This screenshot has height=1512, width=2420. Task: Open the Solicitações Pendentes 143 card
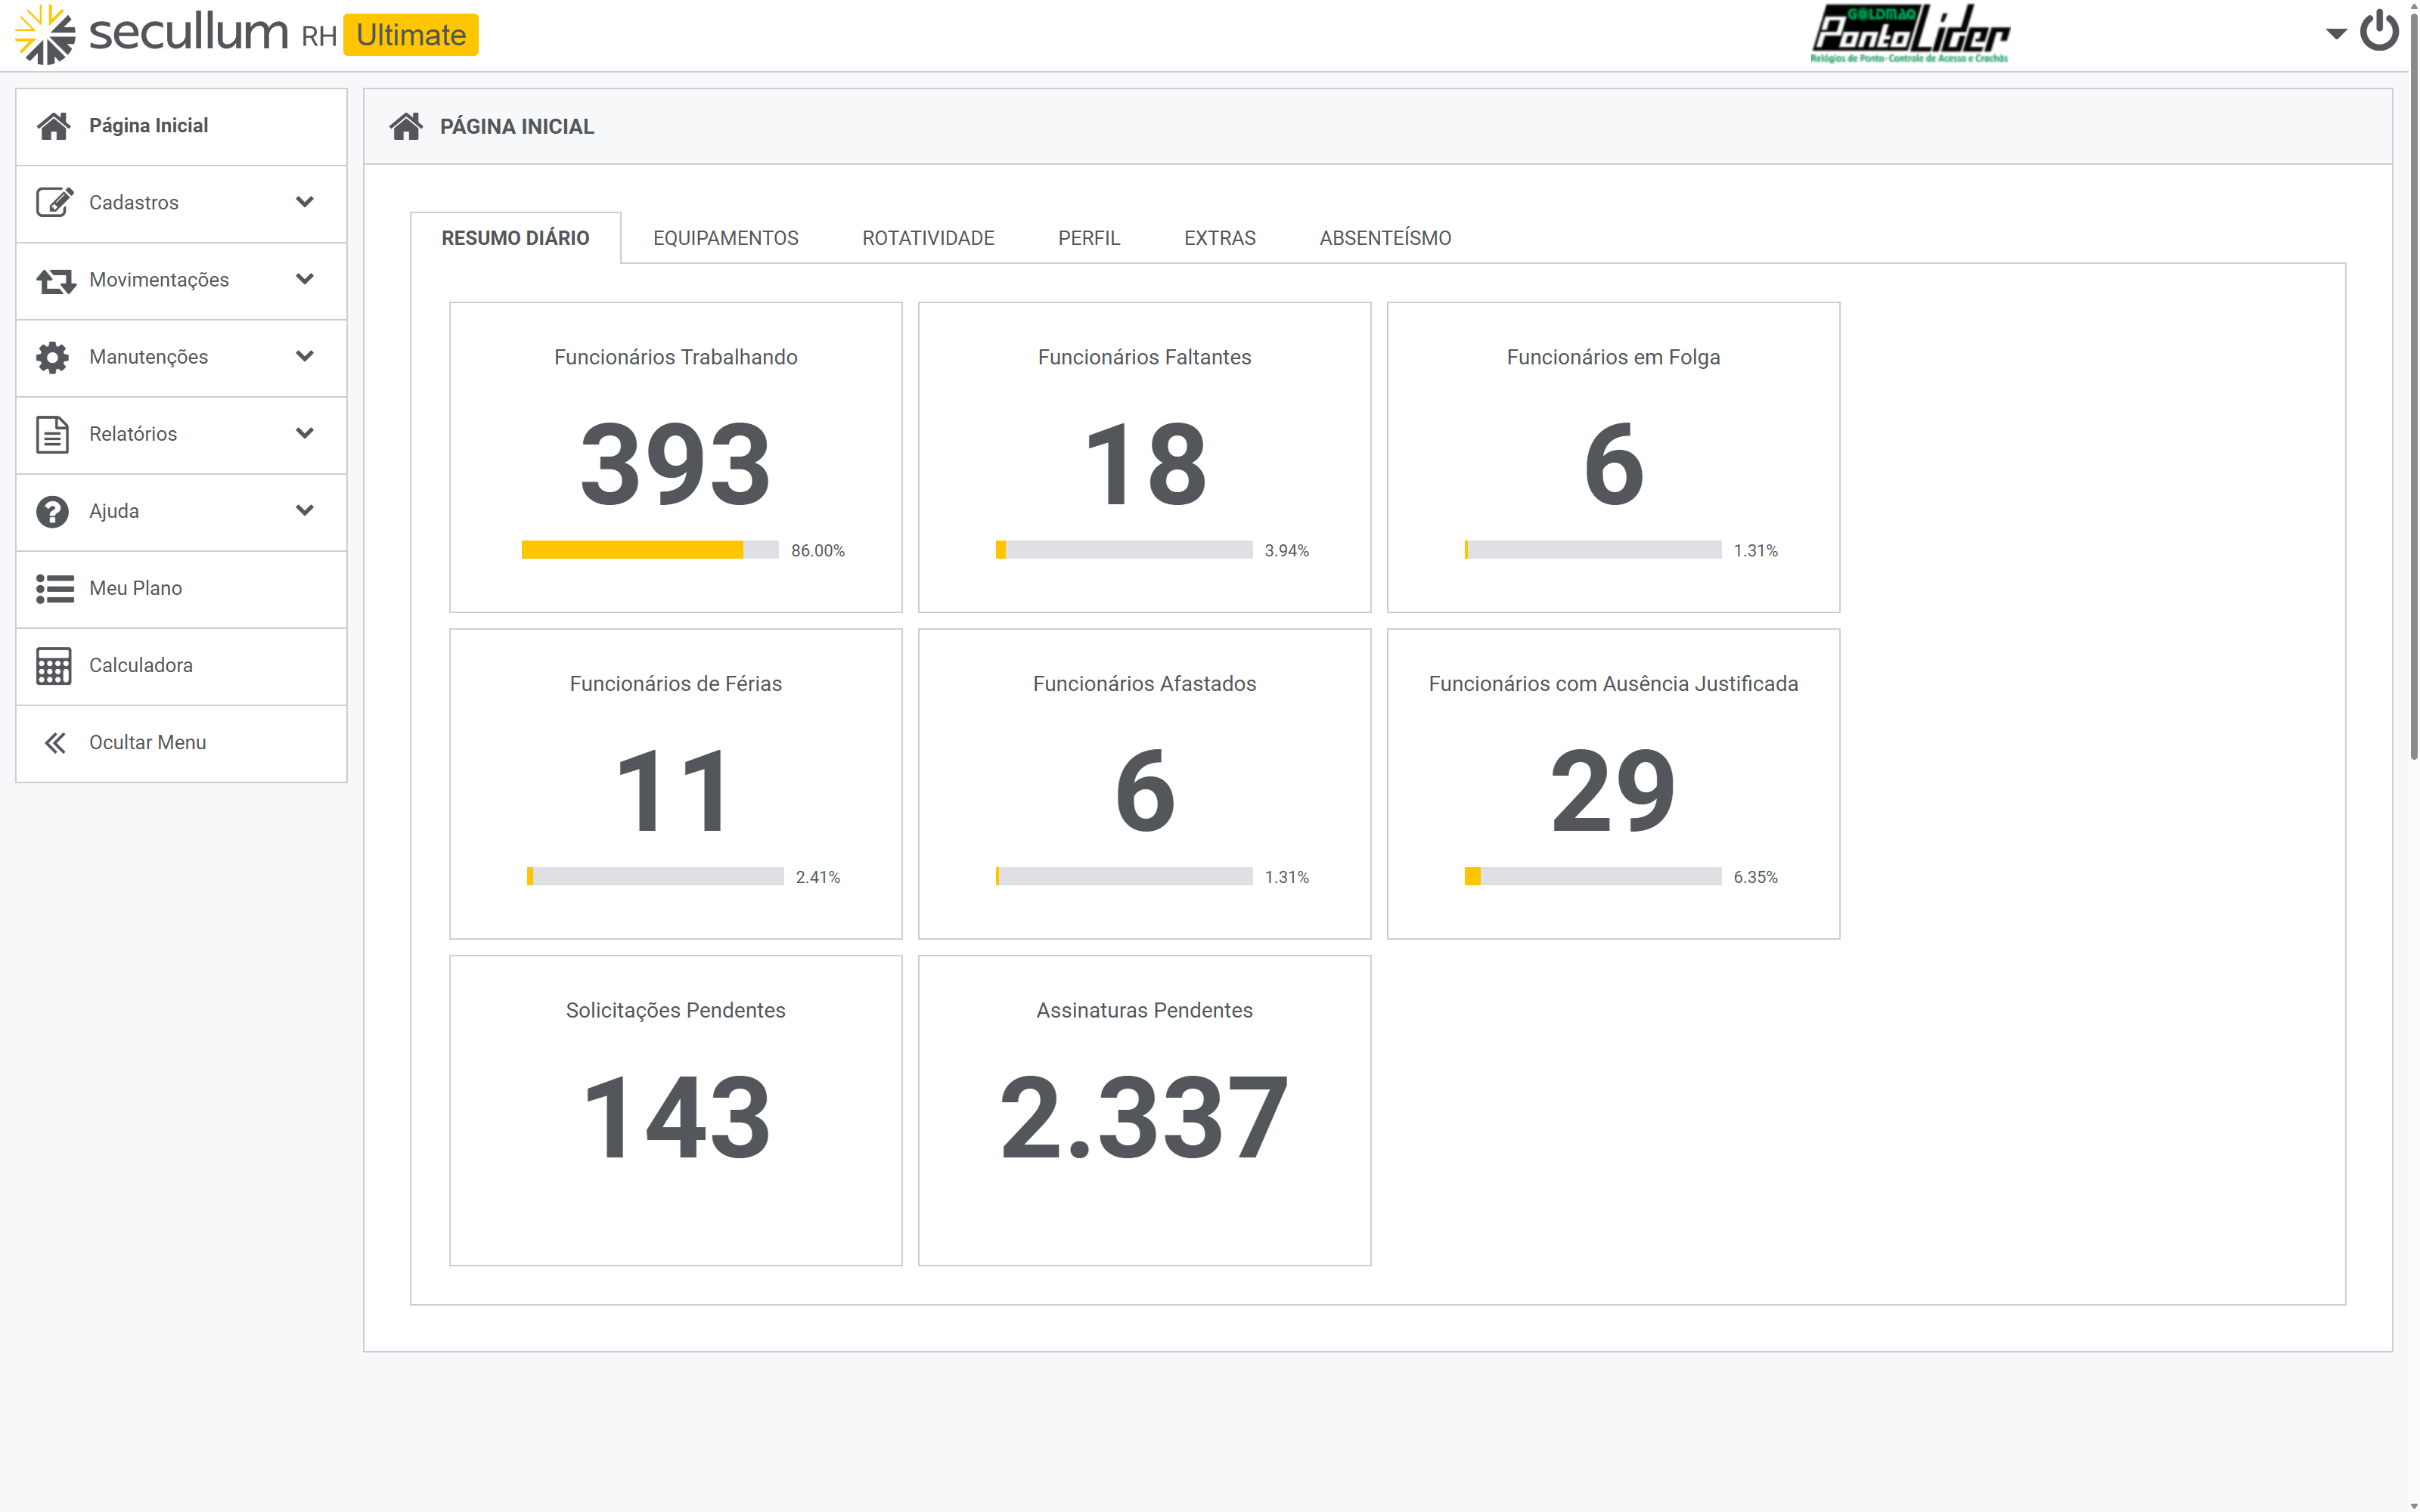[676, 1111]
